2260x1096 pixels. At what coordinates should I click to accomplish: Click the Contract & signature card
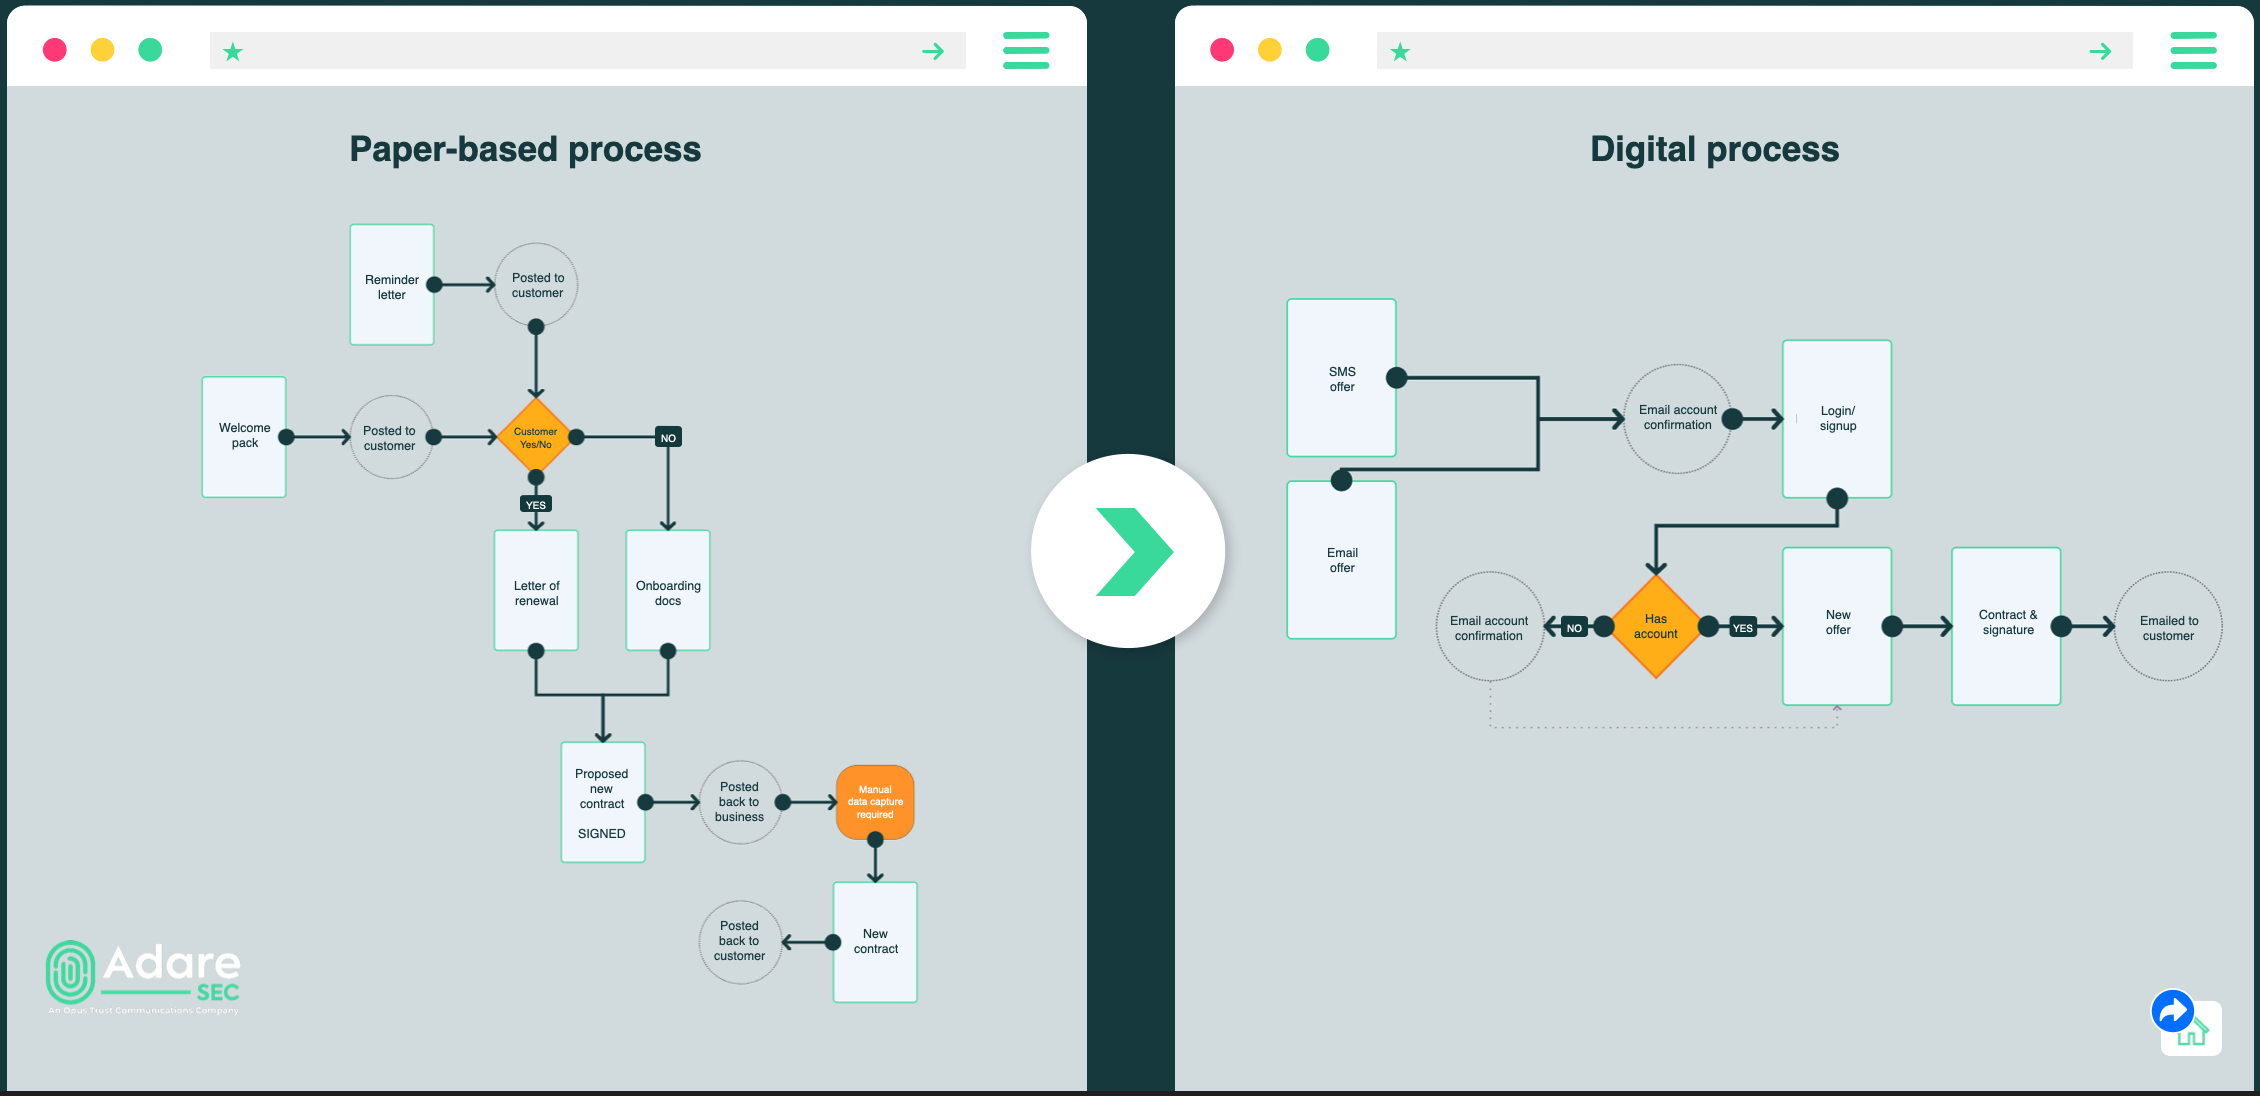(2006, 625)
